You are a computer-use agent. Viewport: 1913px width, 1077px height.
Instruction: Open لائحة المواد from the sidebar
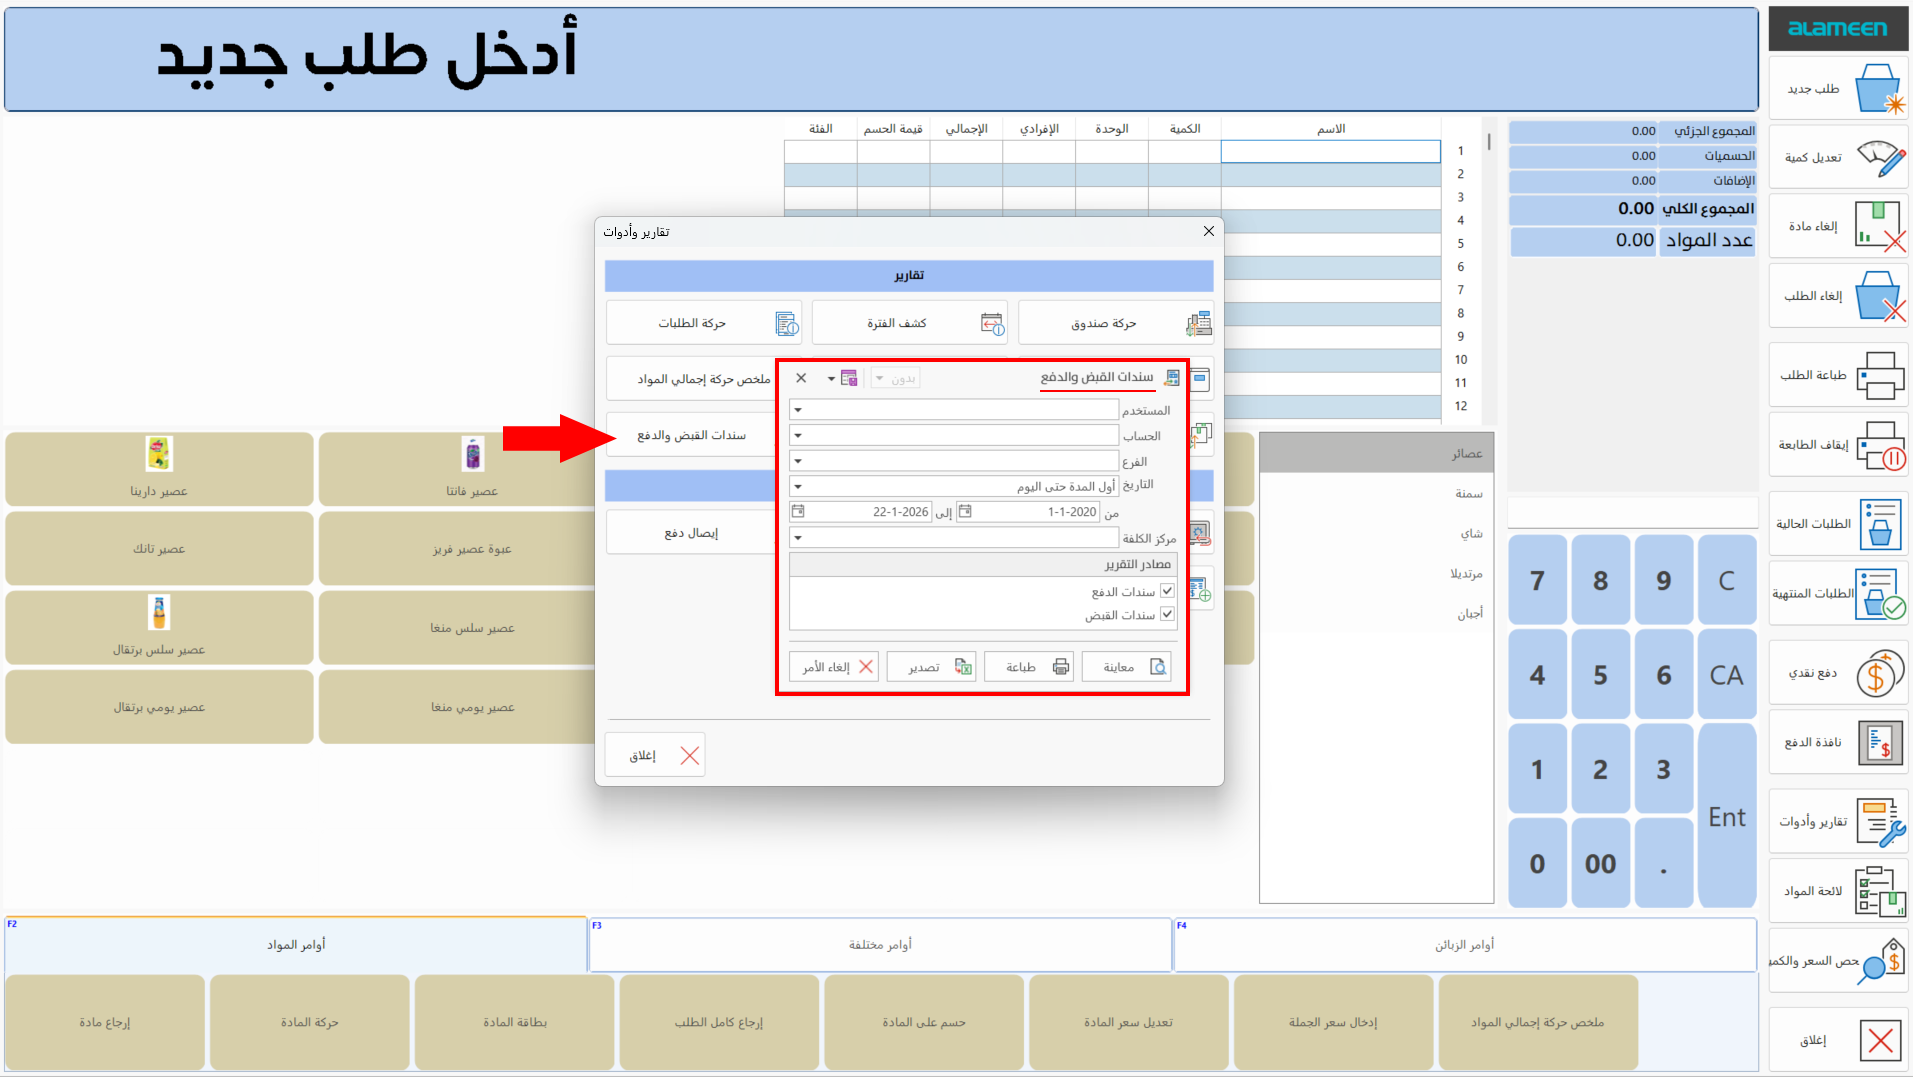[x=1838, y=891]
